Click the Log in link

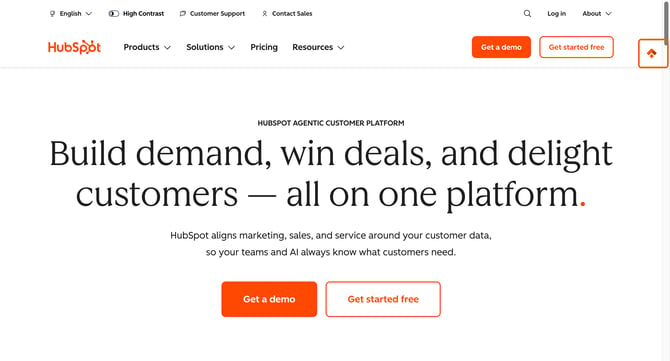[556, 14]
